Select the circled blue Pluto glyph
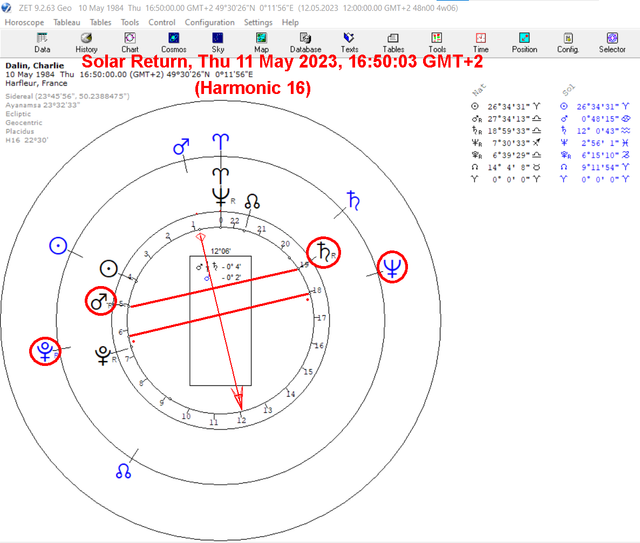 45,352
